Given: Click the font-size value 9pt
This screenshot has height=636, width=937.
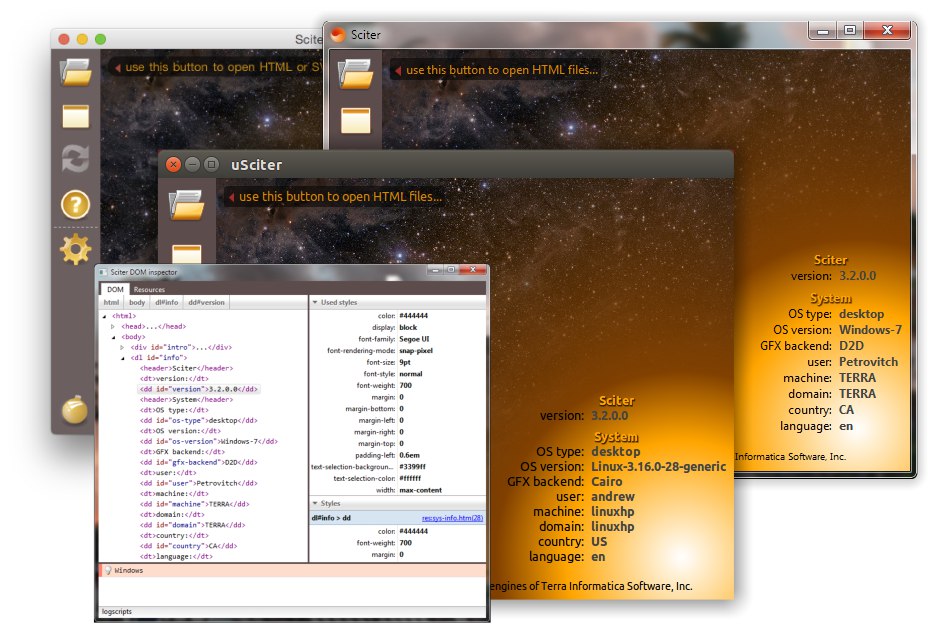Looking at the screenshot, I should 405,362.
